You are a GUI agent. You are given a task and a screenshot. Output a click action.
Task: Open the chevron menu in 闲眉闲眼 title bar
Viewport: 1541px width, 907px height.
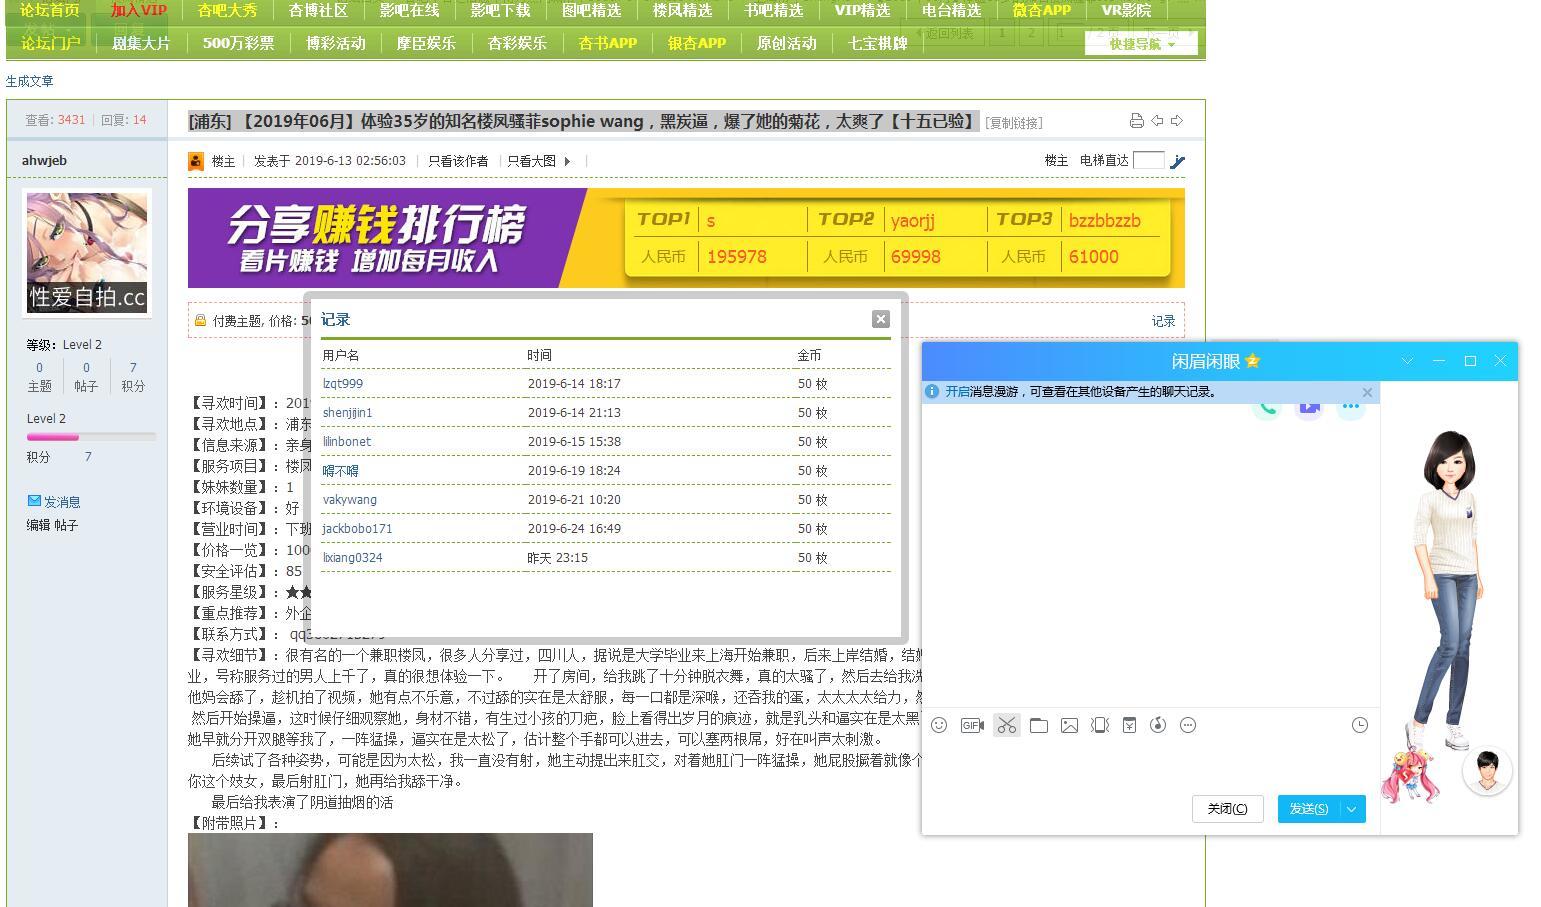1408,361
